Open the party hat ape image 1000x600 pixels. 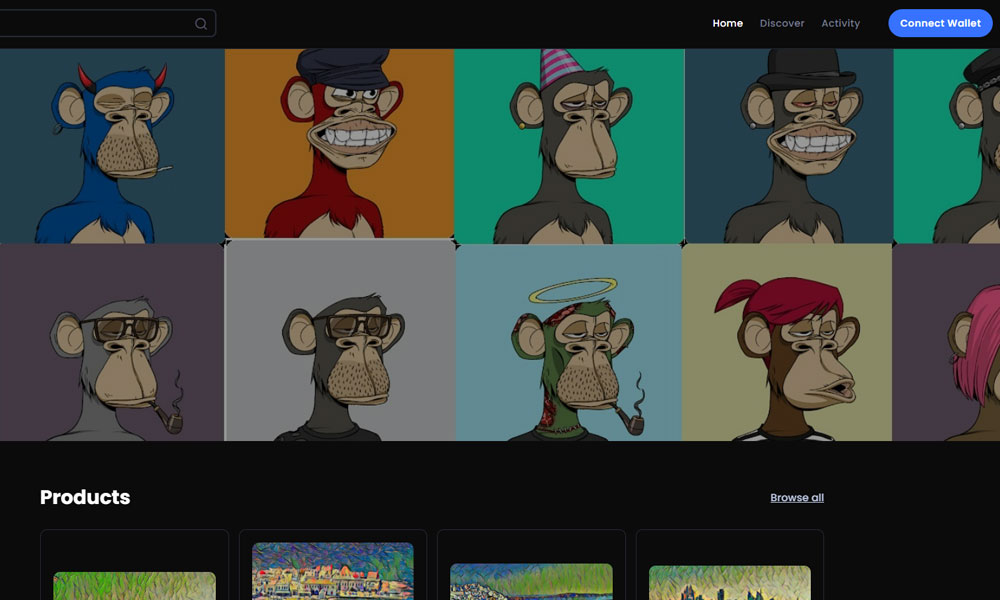click(569, 146)
